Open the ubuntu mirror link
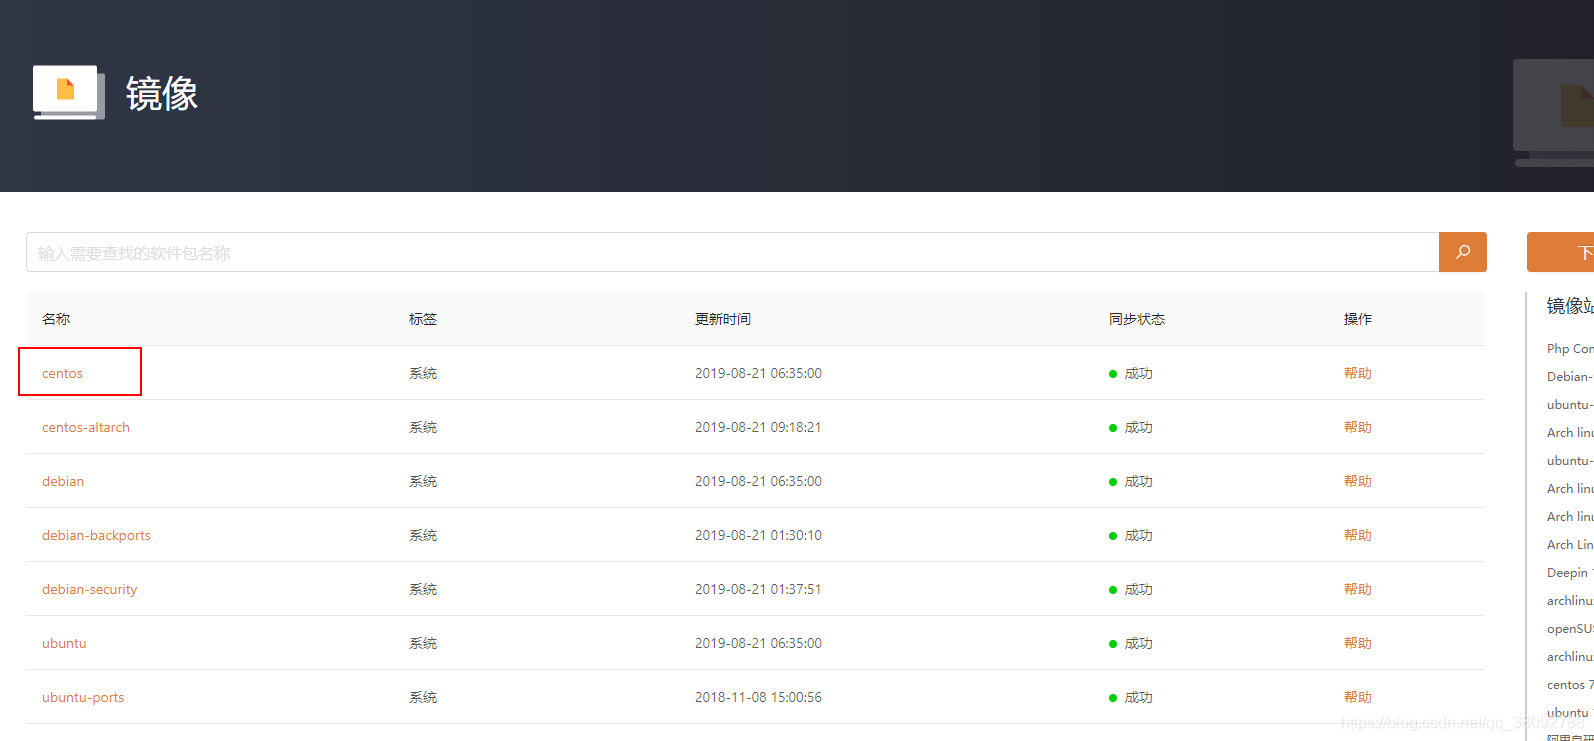The image size is (1594, 741). [x=64, y=643]
